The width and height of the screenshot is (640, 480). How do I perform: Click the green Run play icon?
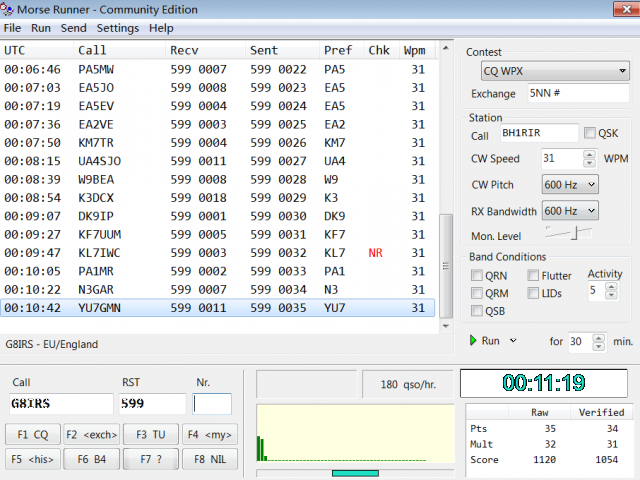pos(473,340)
